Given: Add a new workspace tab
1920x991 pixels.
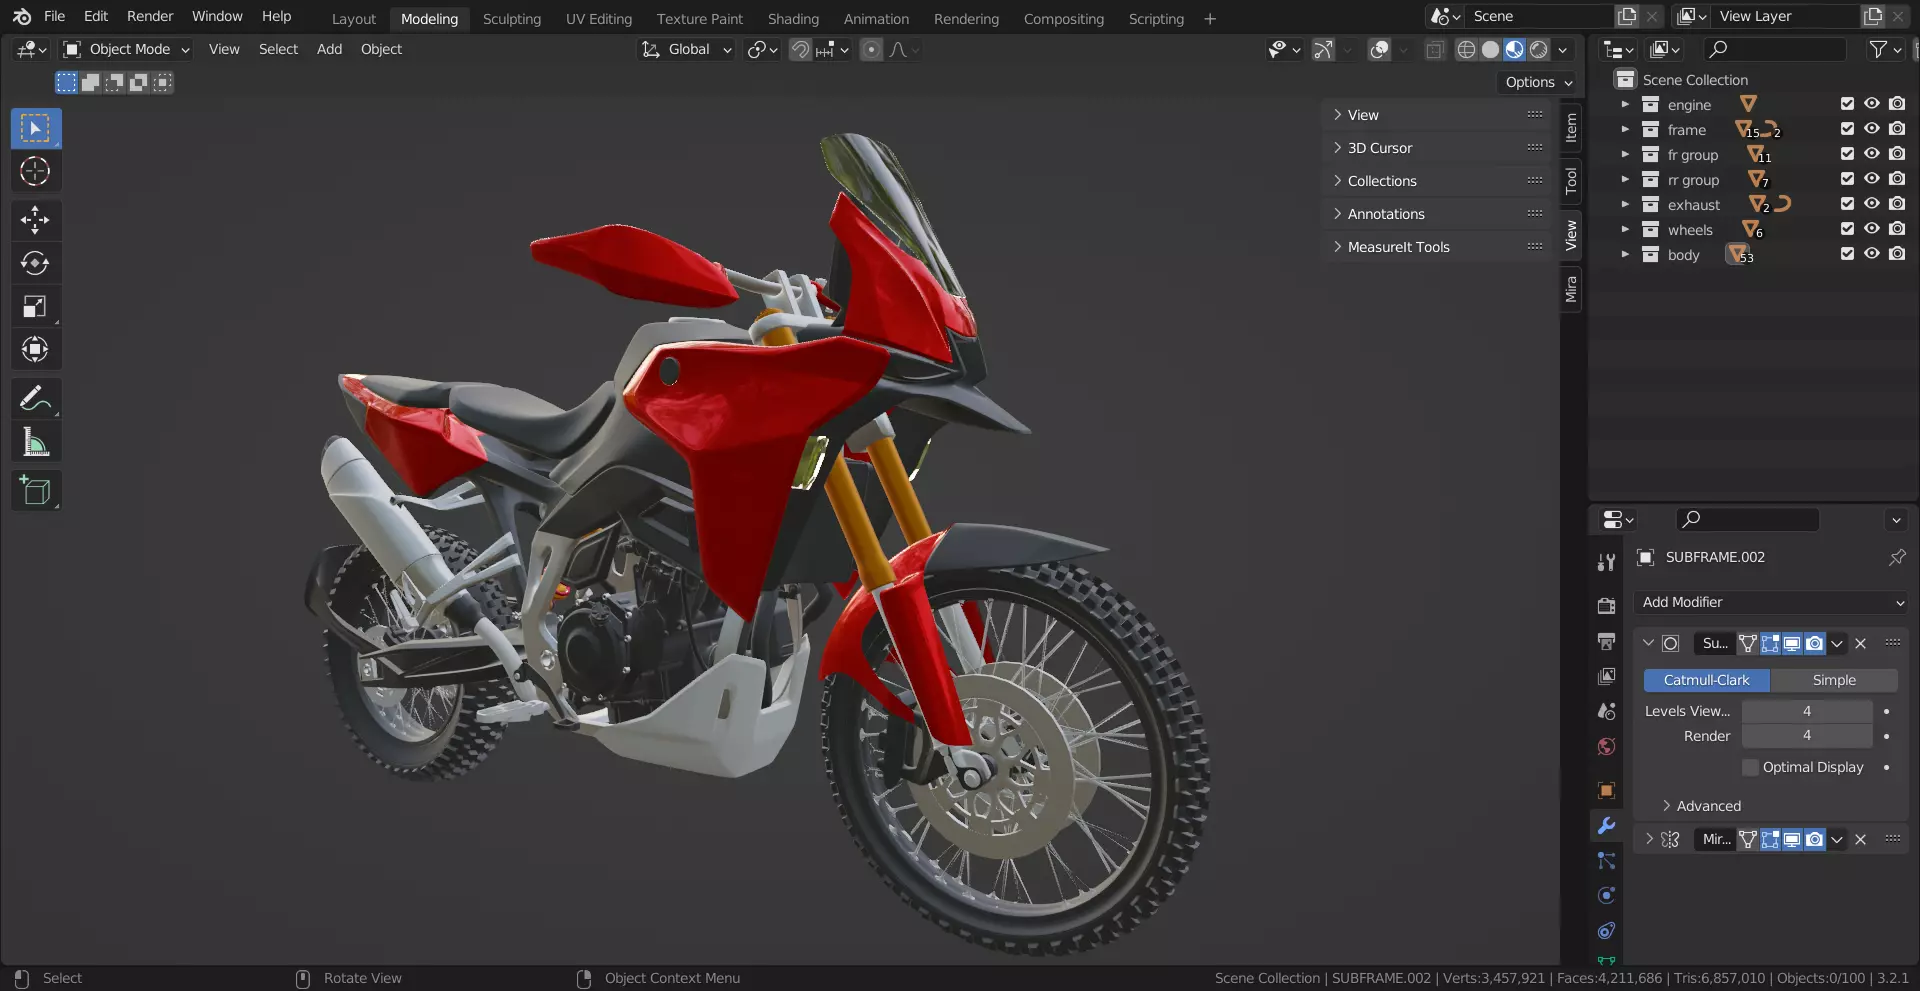Looking at the screenshot, I should [x=1210, y=18].
